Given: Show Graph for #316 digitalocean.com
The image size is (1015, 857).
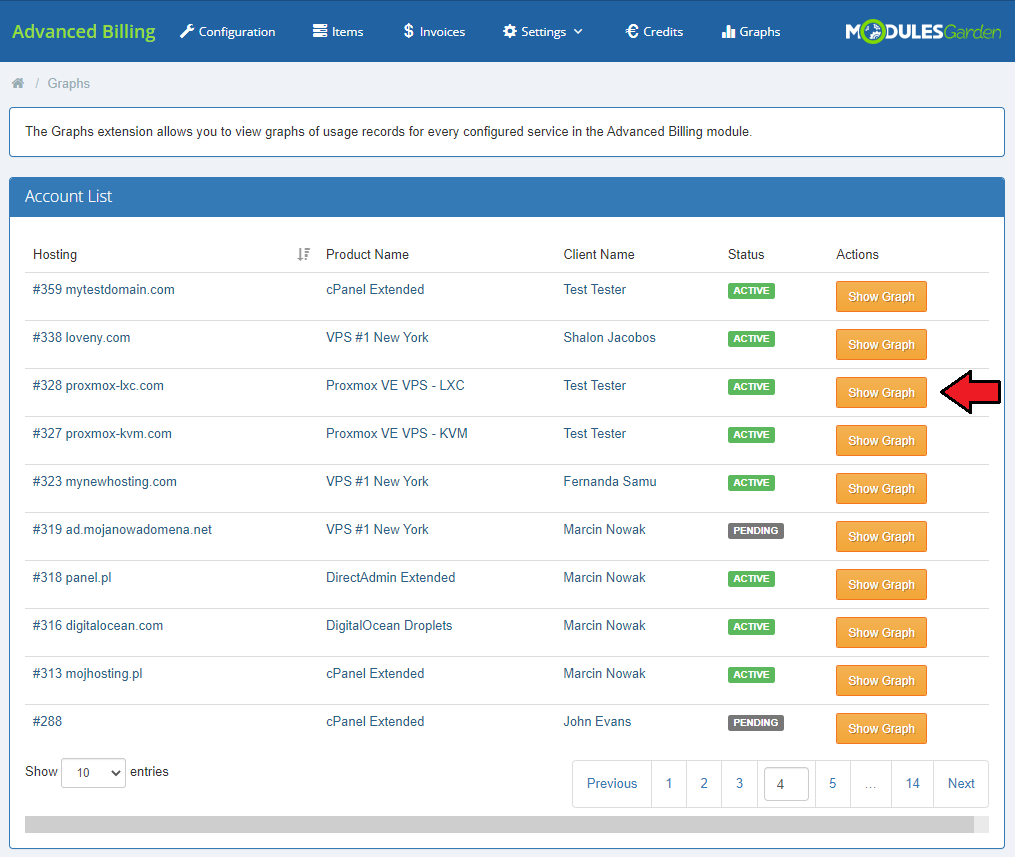Looking at the screenshot, I should point(881,632).
